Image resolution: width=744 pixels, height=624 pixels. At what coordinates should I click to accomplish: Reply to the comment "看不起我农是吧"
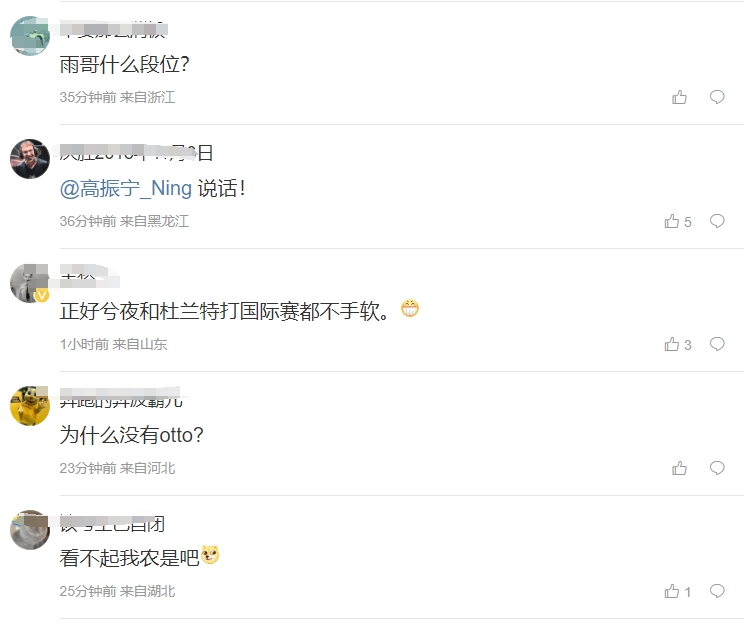[x=717, y=591]
